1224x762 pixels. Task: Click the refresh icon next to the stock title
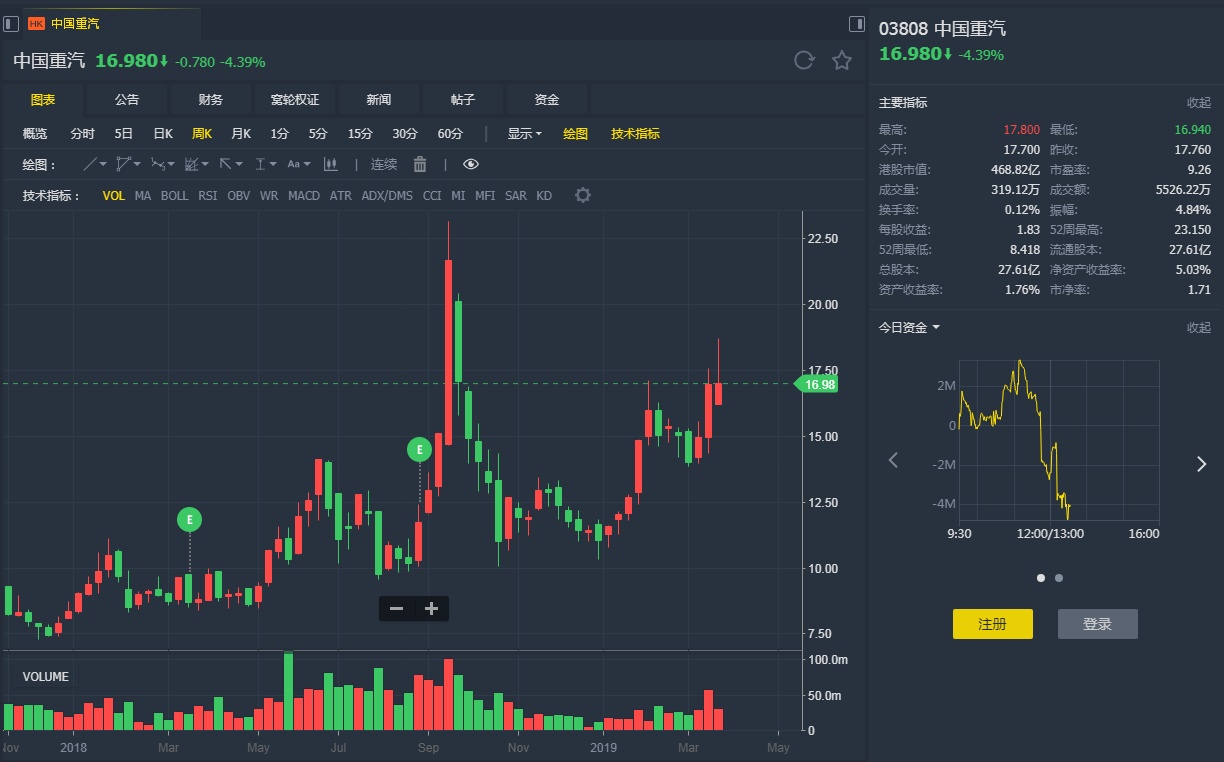804,61
